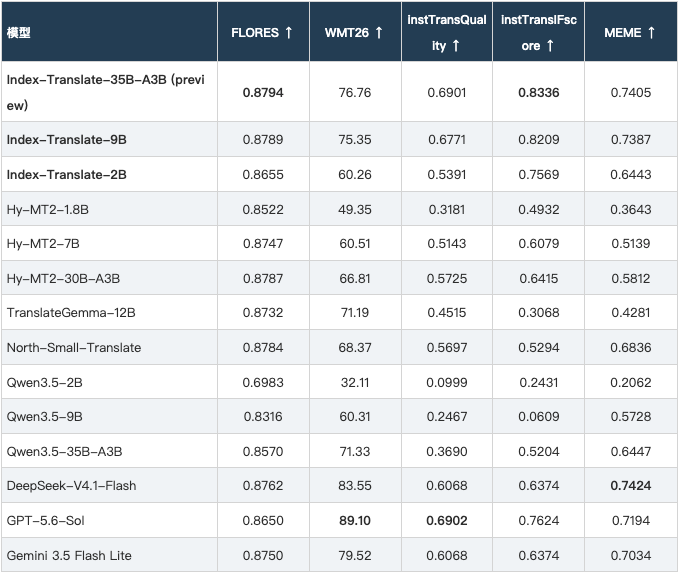Click the InstTransQuality column header
The image size is (680, 574).
(447, 33)
